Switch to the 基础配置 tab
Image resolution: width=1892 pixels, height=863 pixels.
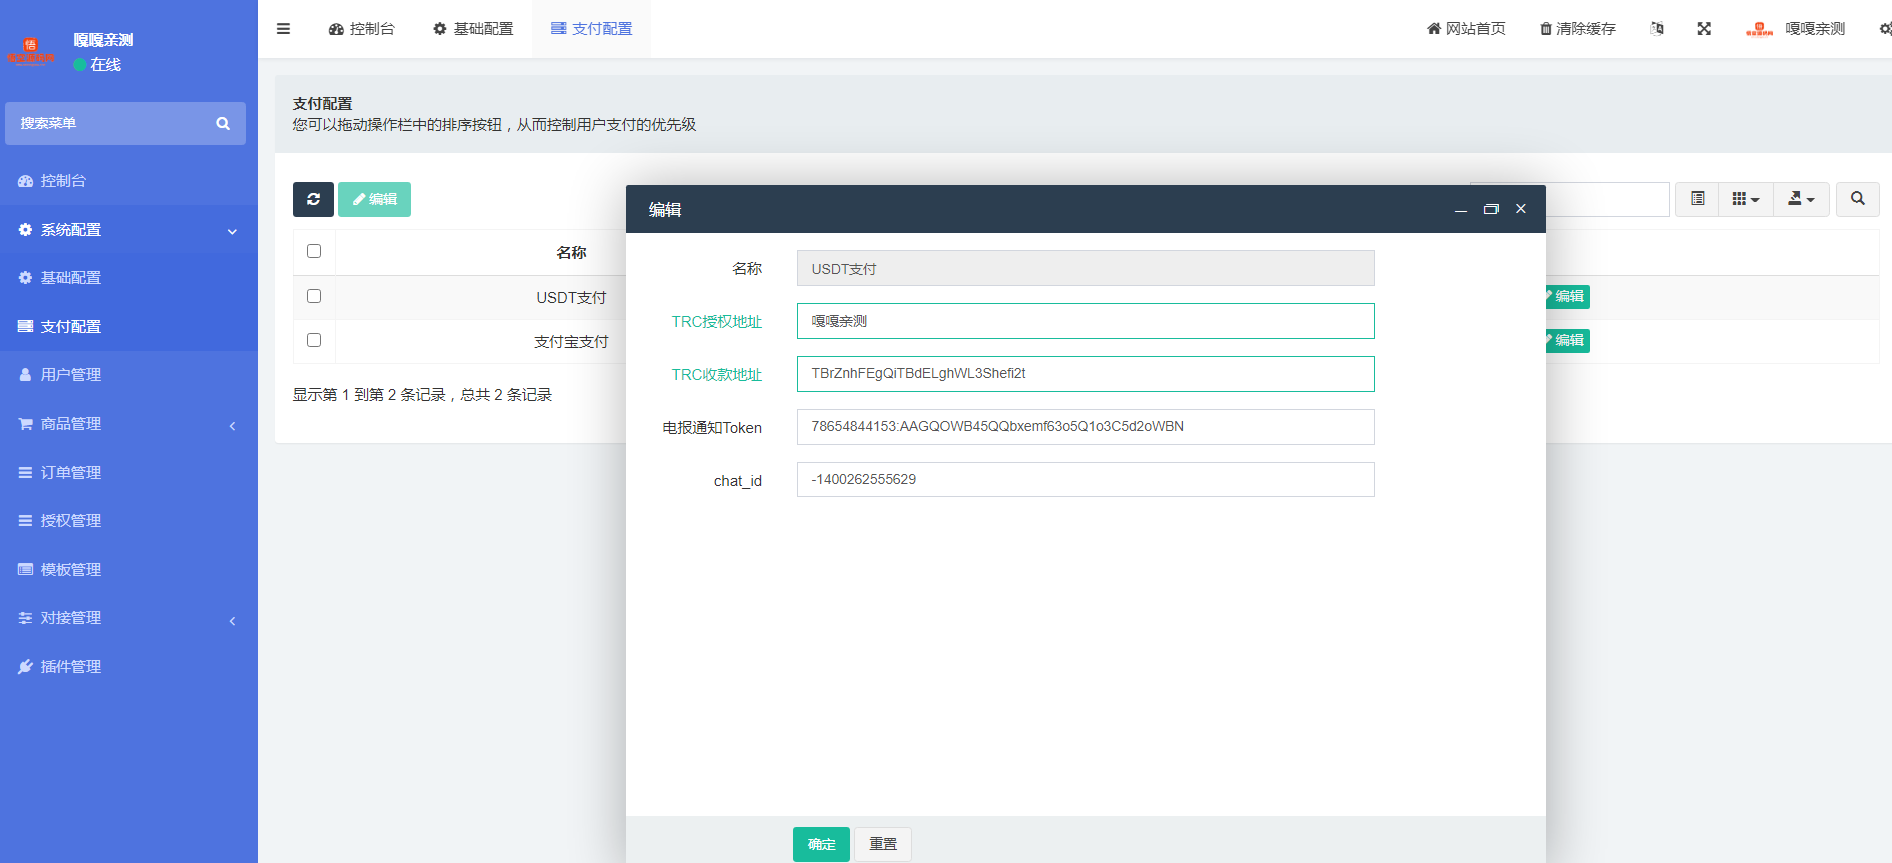click(473, 29)
